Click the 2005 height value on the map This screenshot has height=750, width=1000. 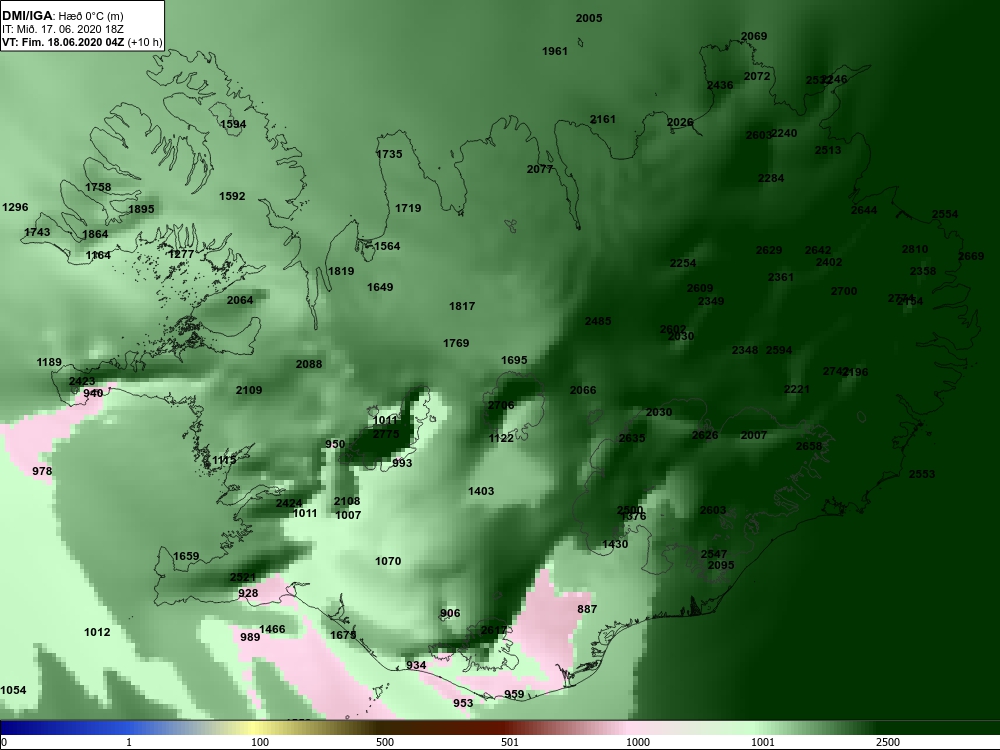click(x=589, y=18)
